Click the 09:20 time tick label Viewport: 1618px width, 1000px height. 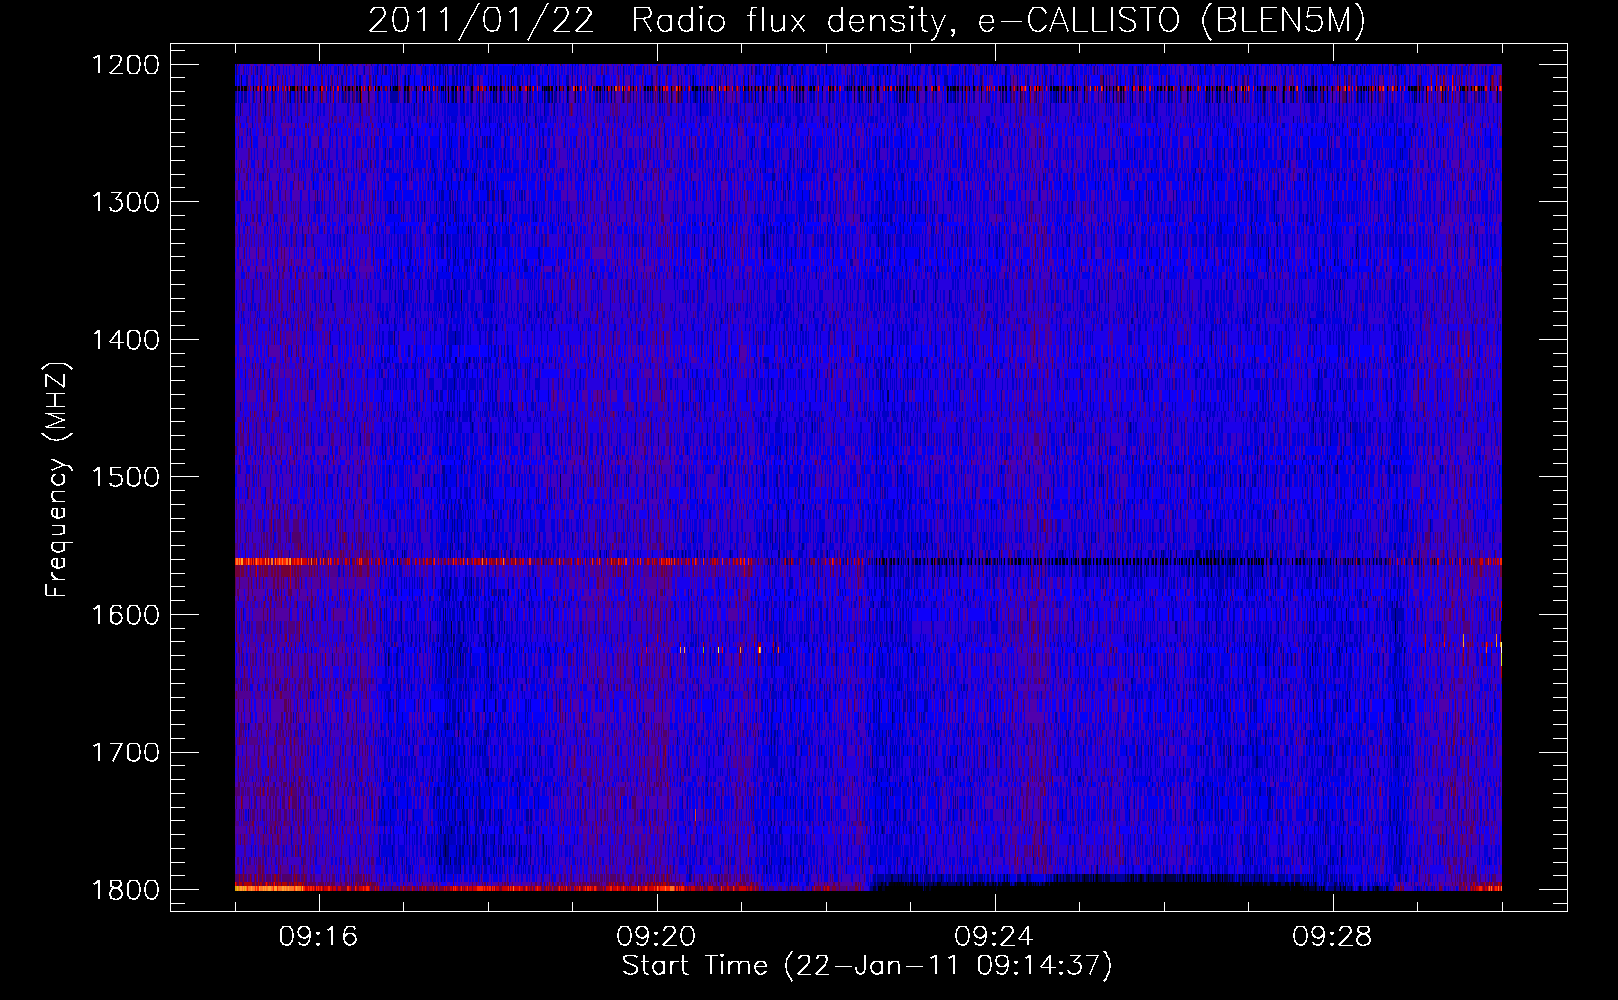click(x=657, y=937)
